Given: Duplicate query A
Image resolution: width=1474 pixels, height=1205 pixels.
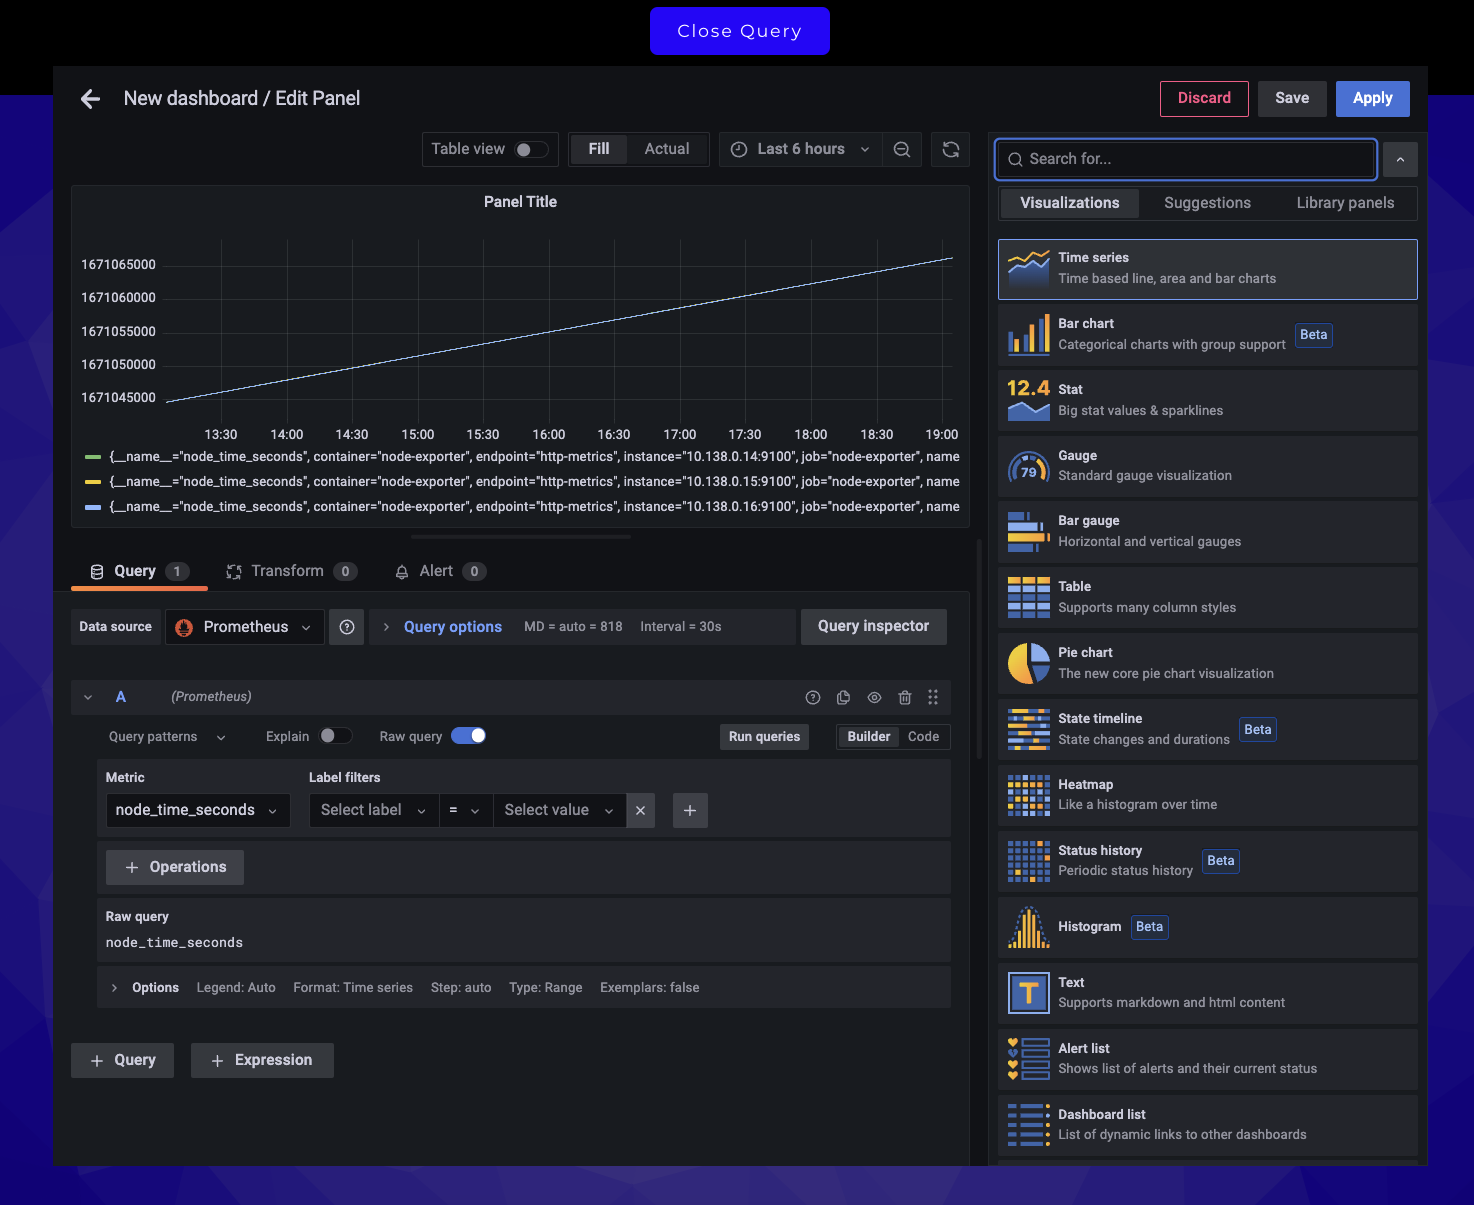Looking at the screenshot, I should pos(843,697).
